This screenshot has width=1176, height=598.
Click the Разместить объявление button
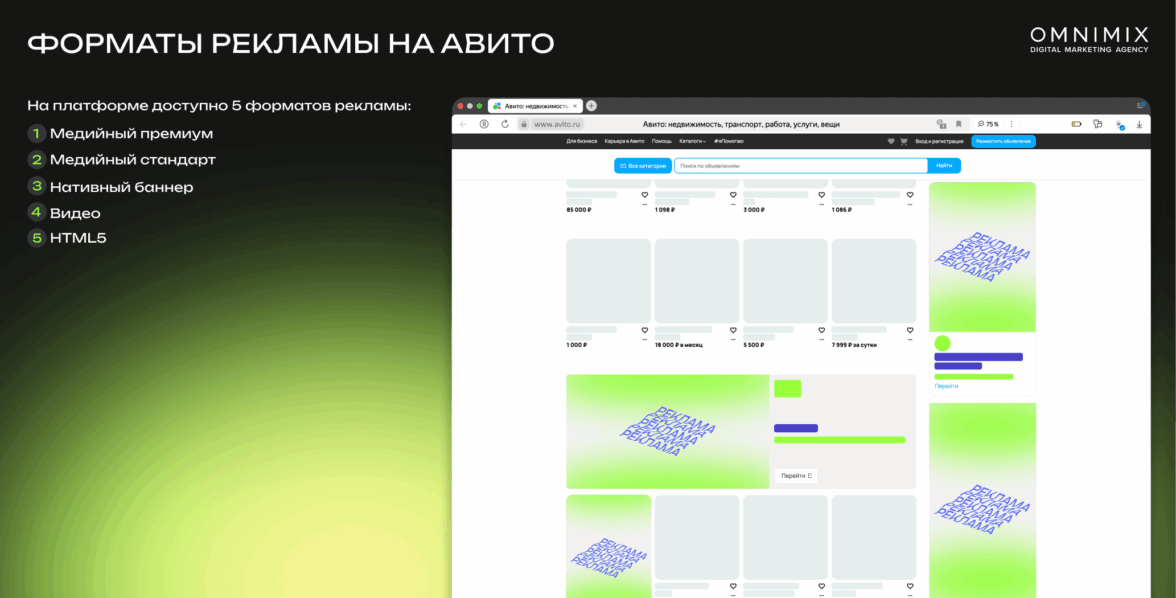point(1004,141)
